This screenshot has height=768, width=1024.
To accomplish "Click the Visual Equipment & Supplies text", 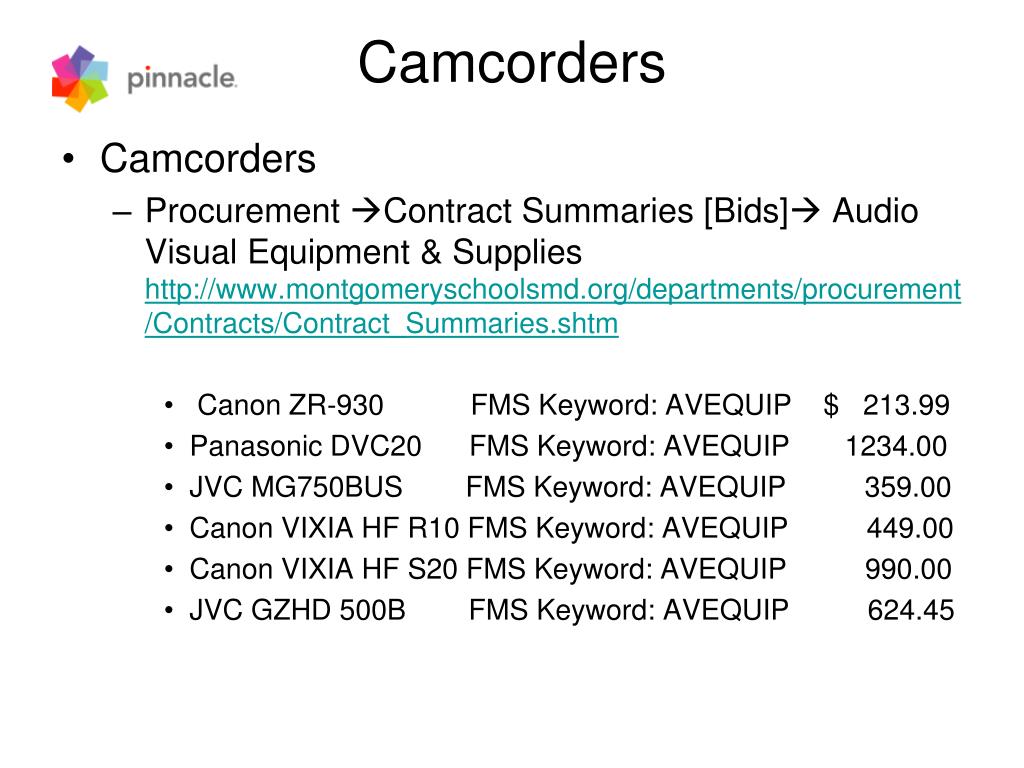I will (363, 252).
